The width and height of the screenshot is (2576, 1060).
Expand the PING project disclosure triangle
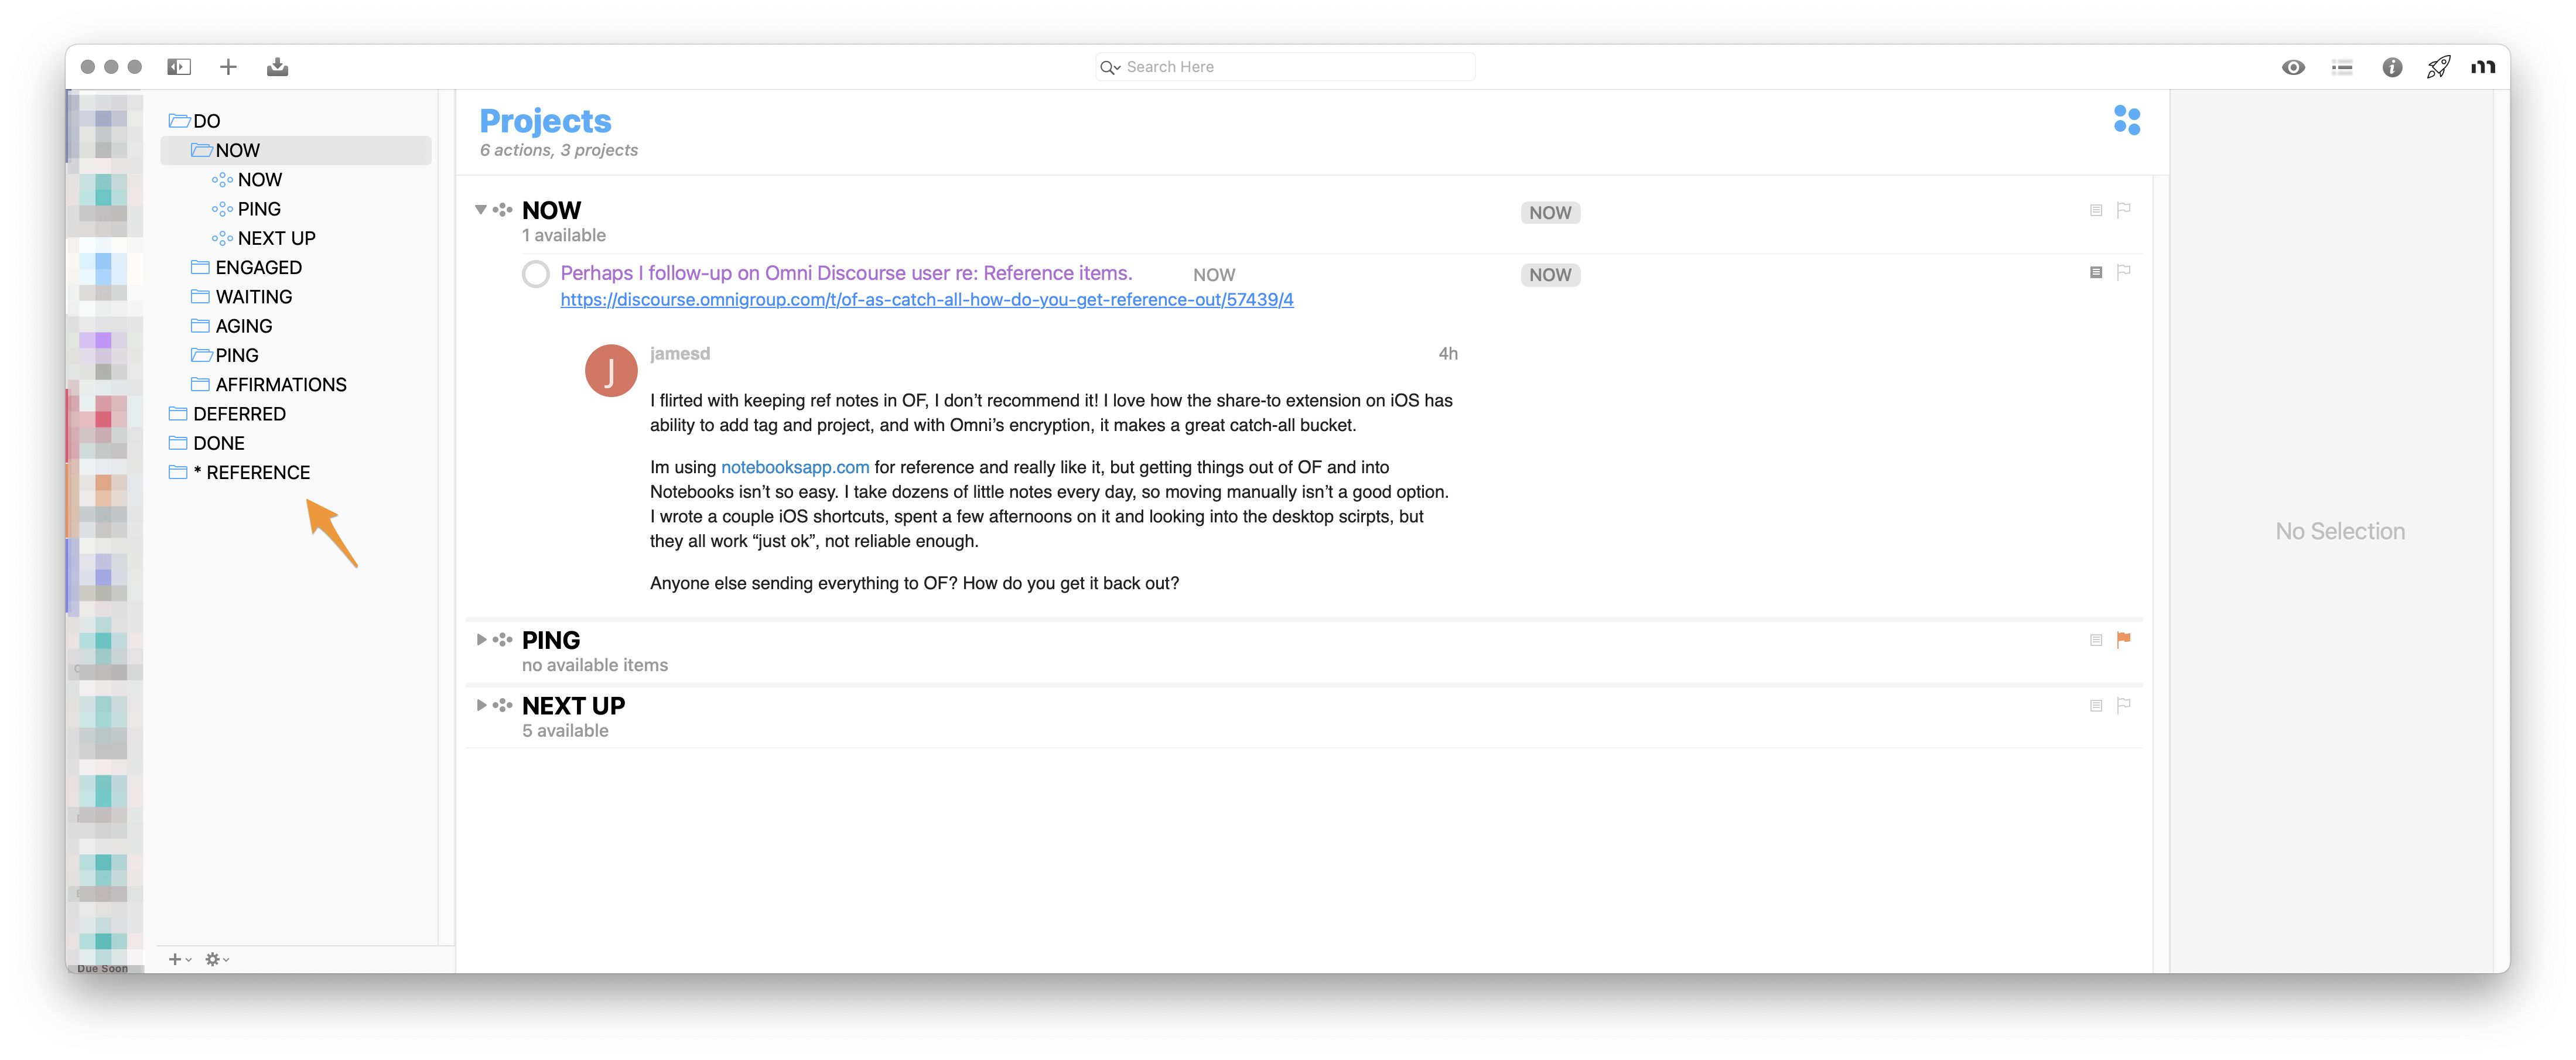pos(481,640)
